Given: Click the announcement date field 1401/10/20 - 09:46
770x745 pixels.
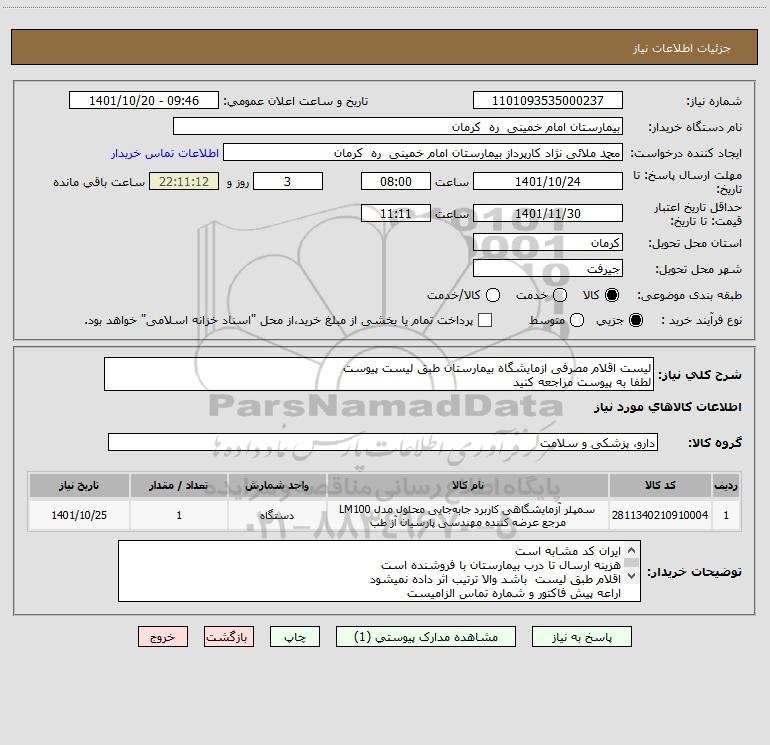Looking at the screenshot, I should point(144,101).
